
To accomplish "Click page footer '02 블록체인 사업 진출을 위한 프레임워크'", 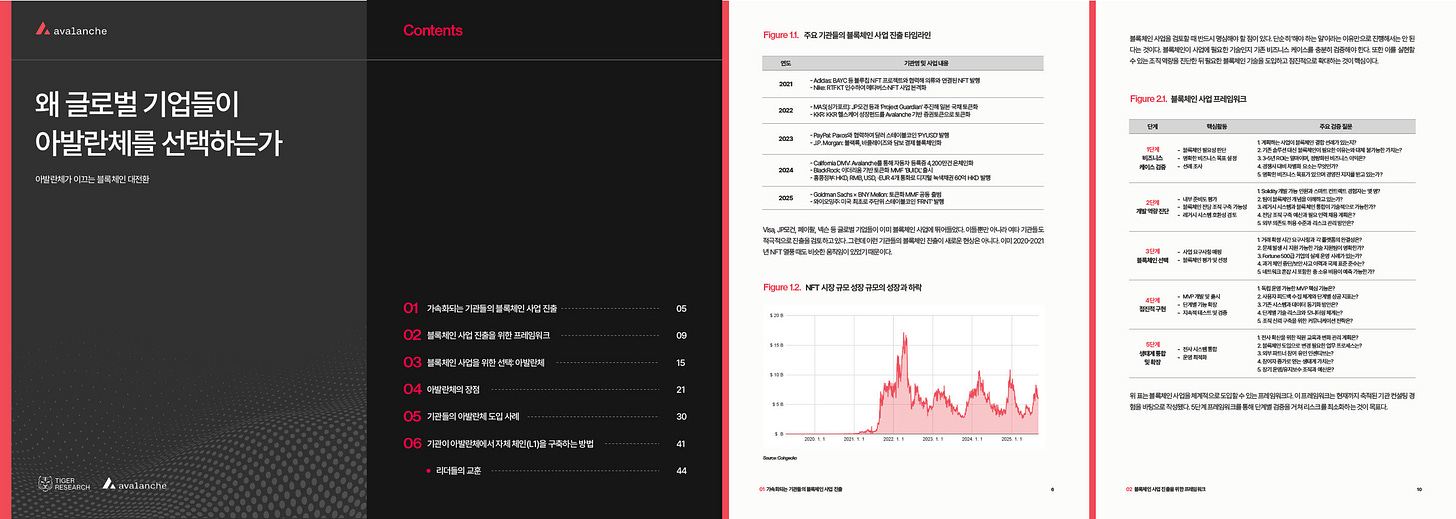I will tap(1168, 490).
